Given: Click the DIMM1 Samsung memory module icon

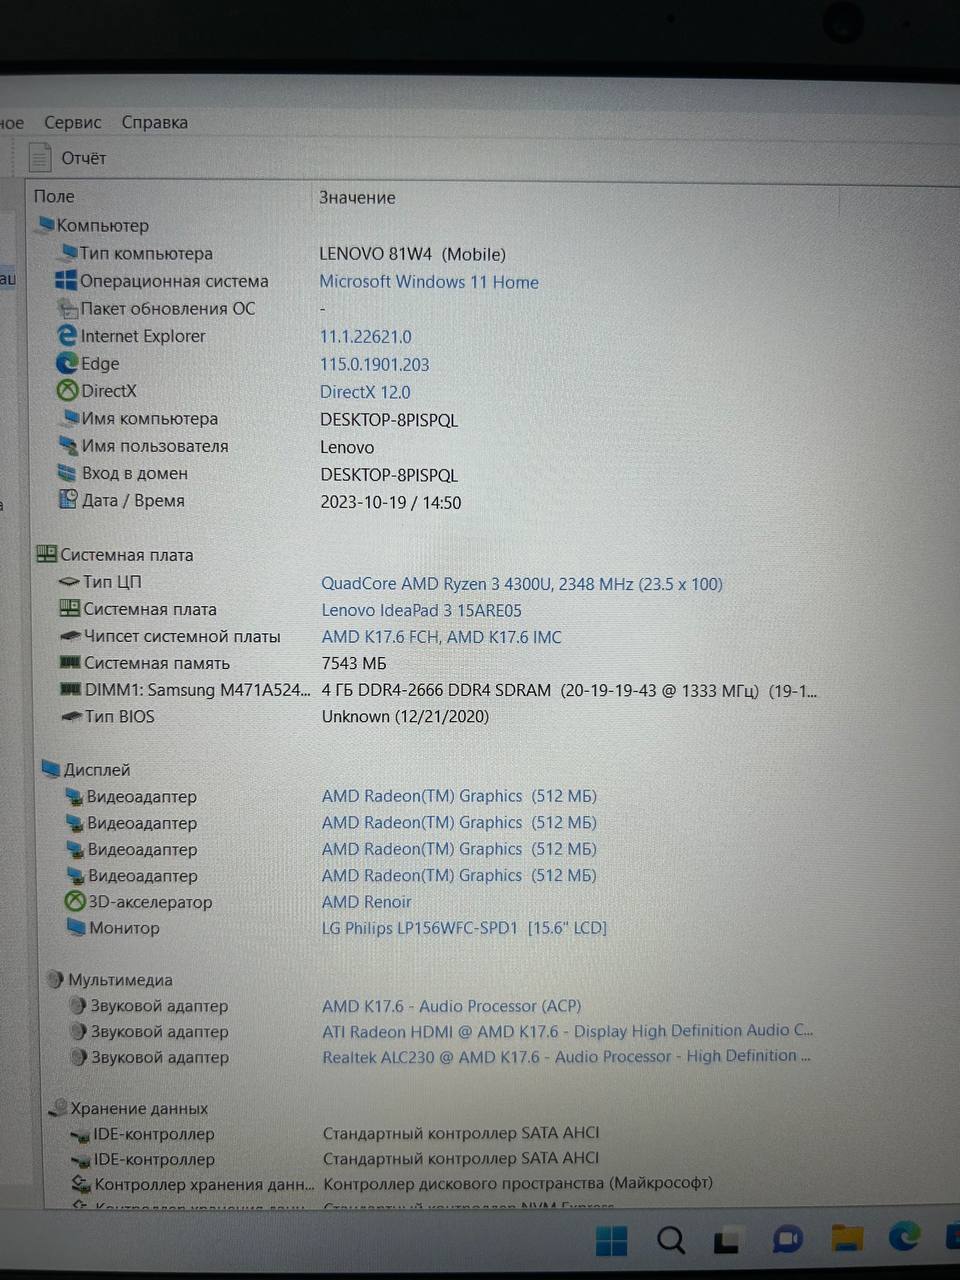Looking at the screenshot, I should coord(70,689).
